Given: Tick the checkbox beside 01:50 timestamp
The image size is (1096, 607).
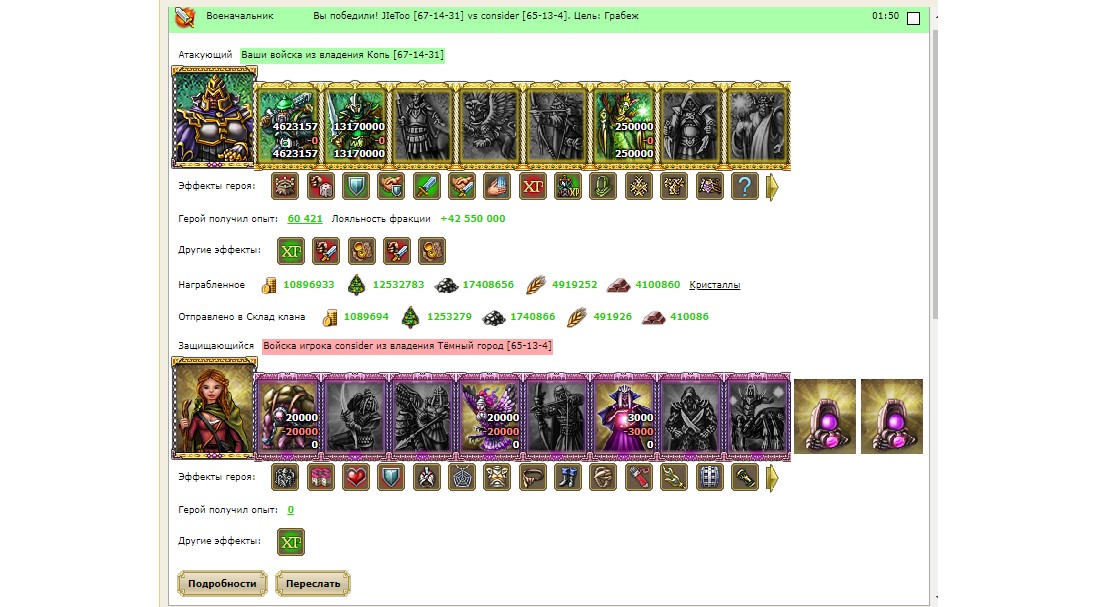Looking at the screenshot, I should click(913, 18).
